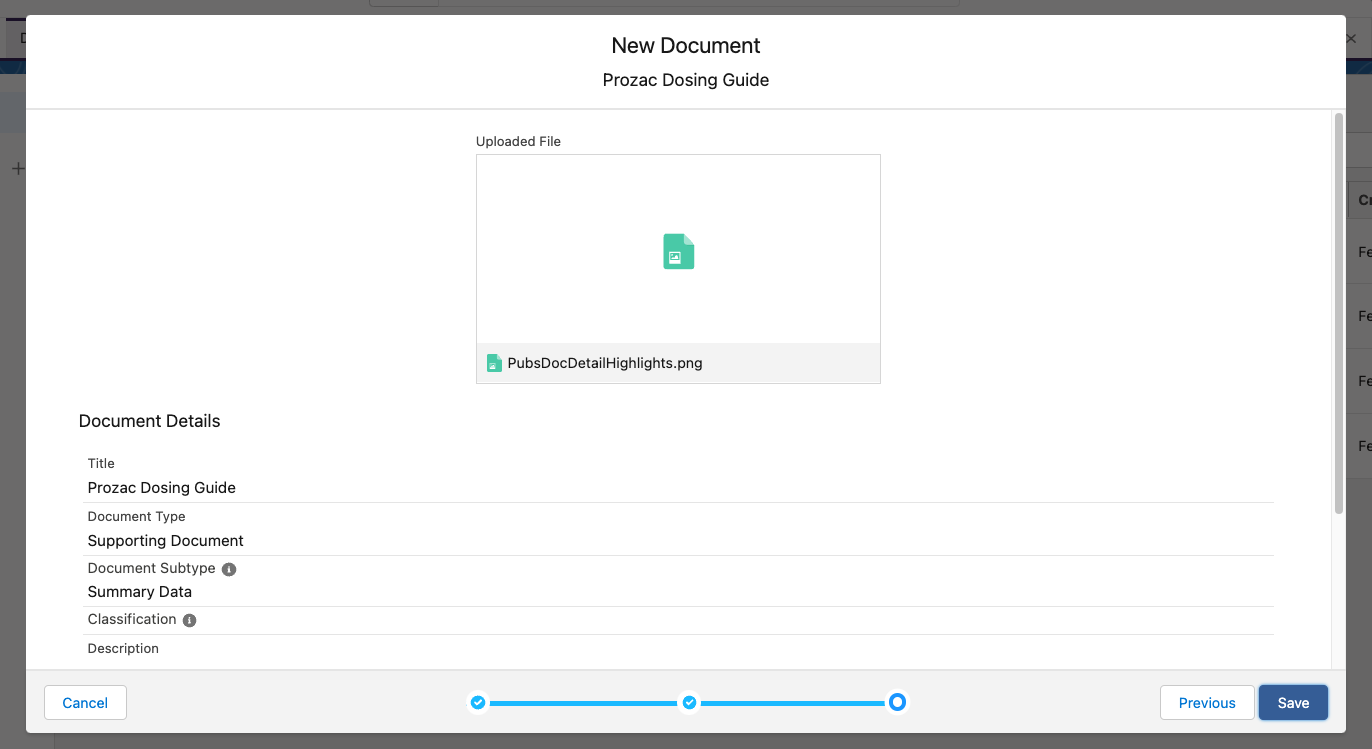Click the Classification info icon
Screen dimensions: 1372x749
(x=190, y=620)
